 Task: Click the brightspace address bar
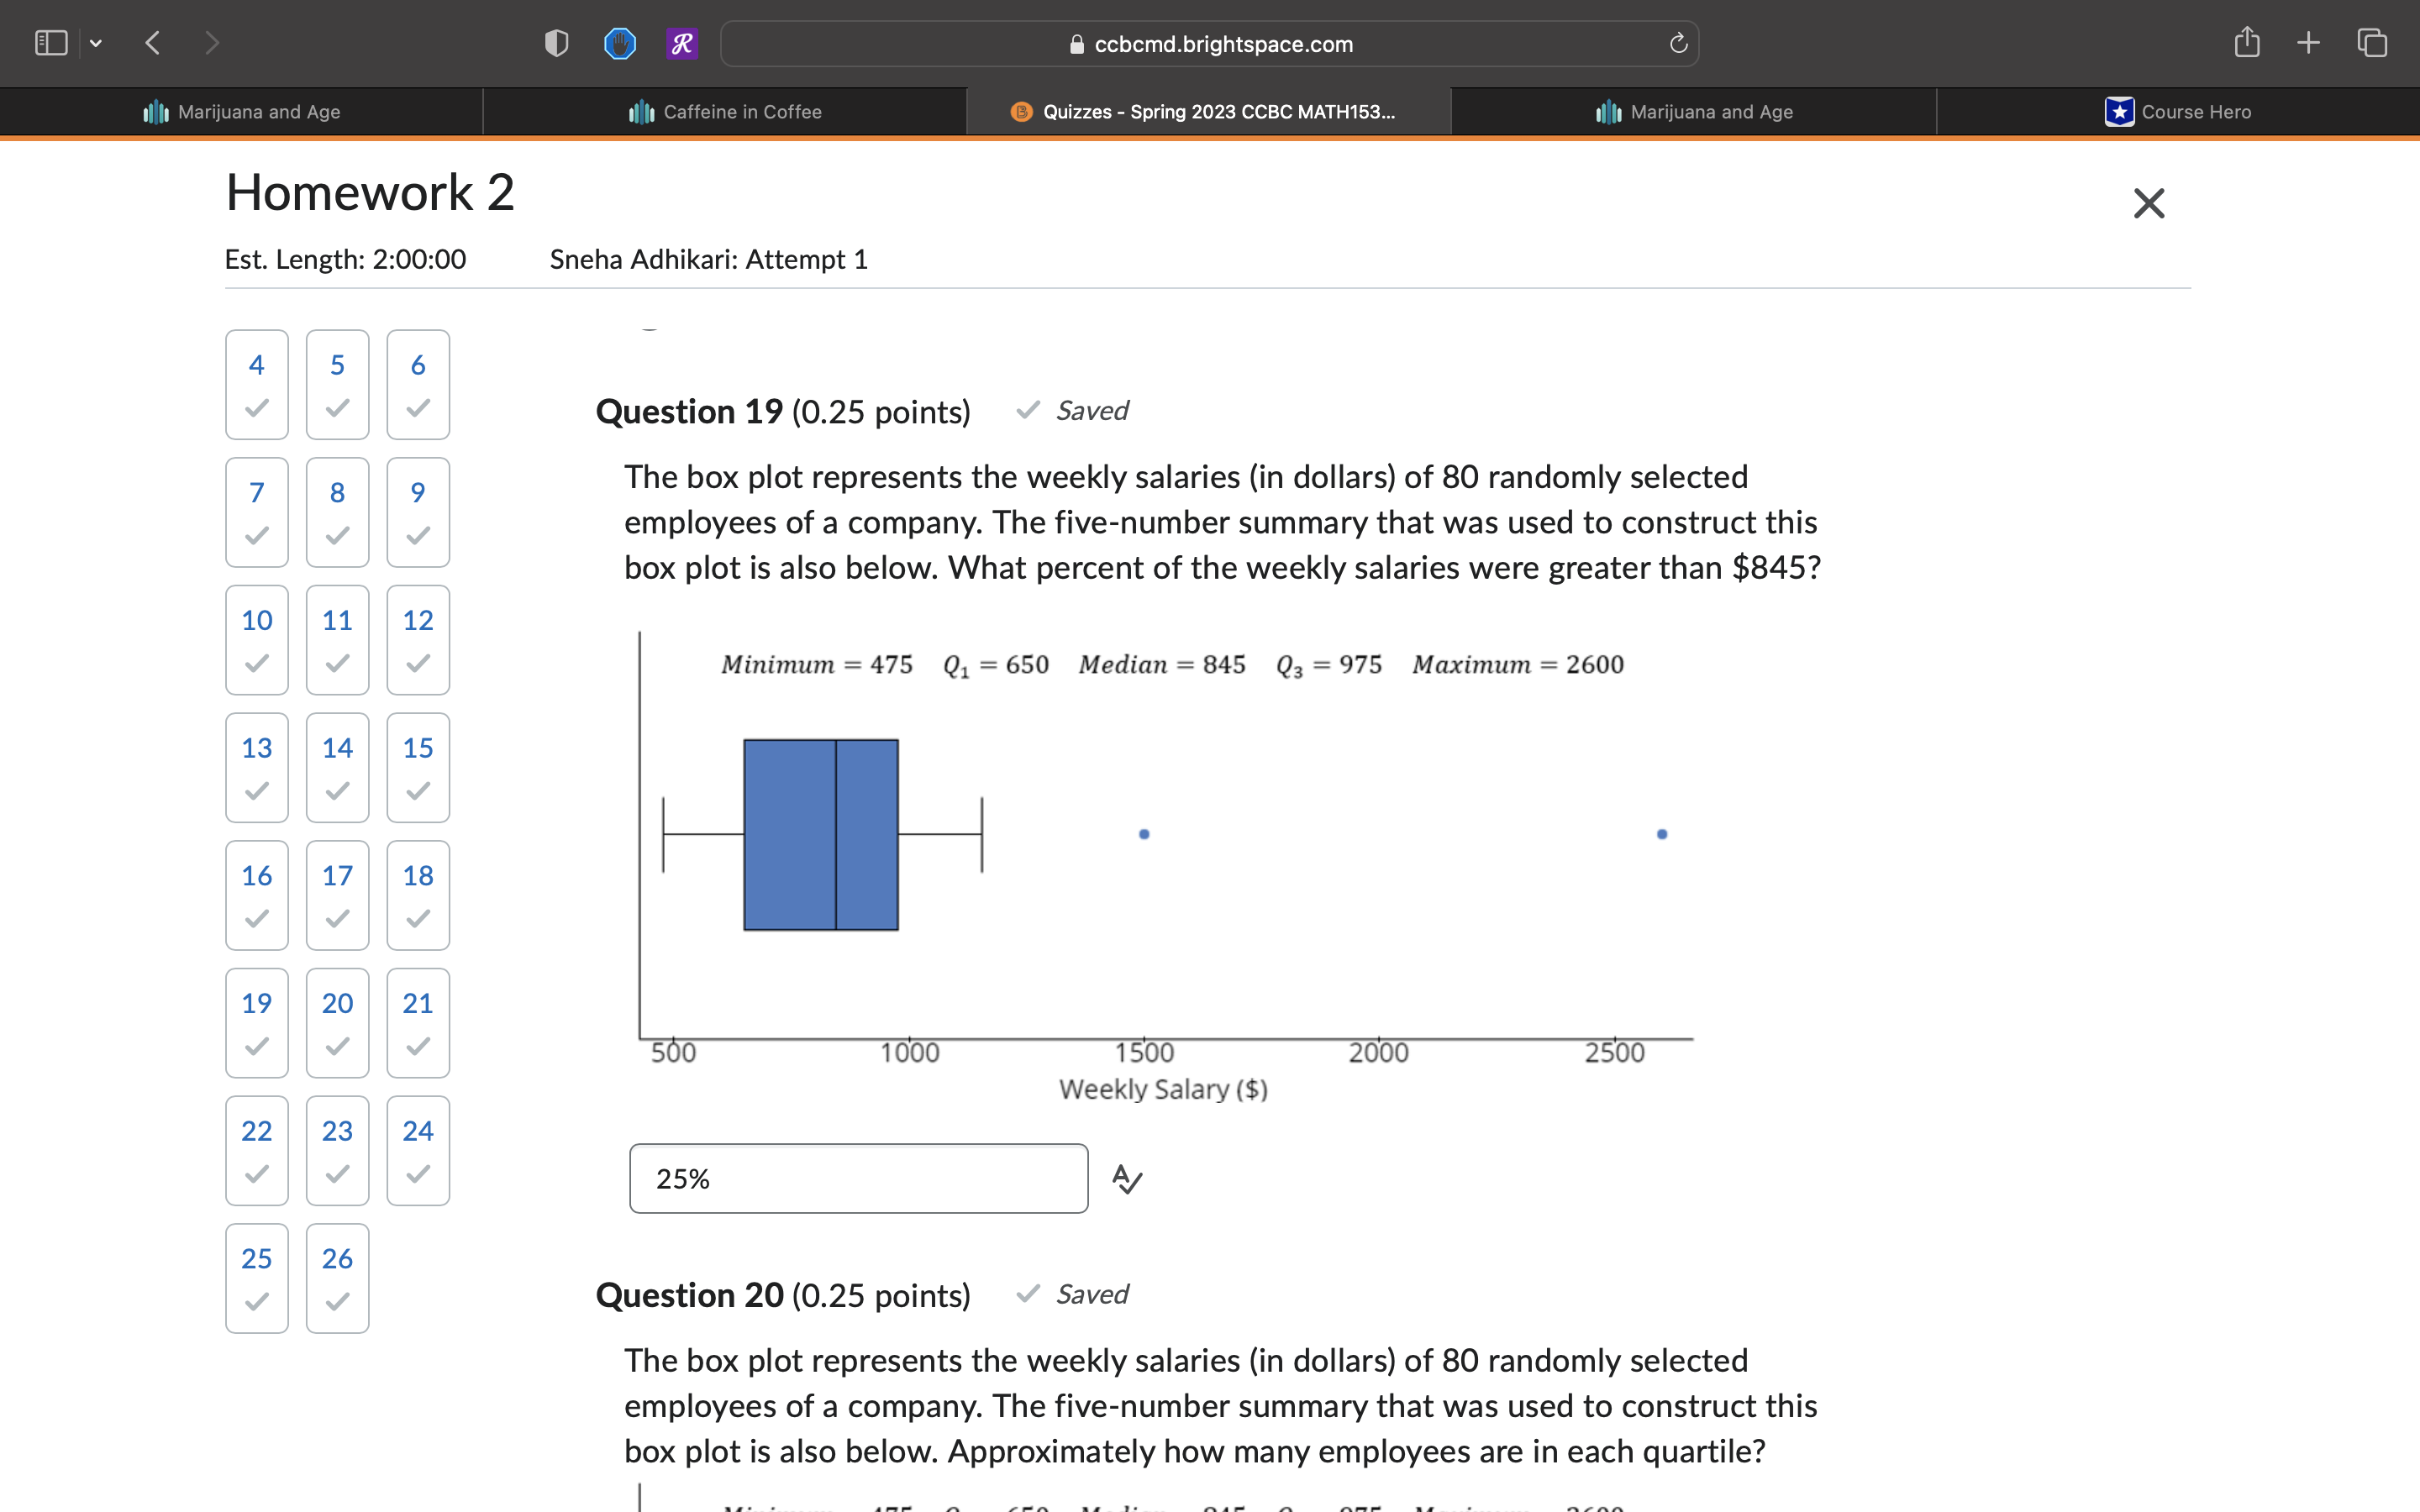(1210, 44)
